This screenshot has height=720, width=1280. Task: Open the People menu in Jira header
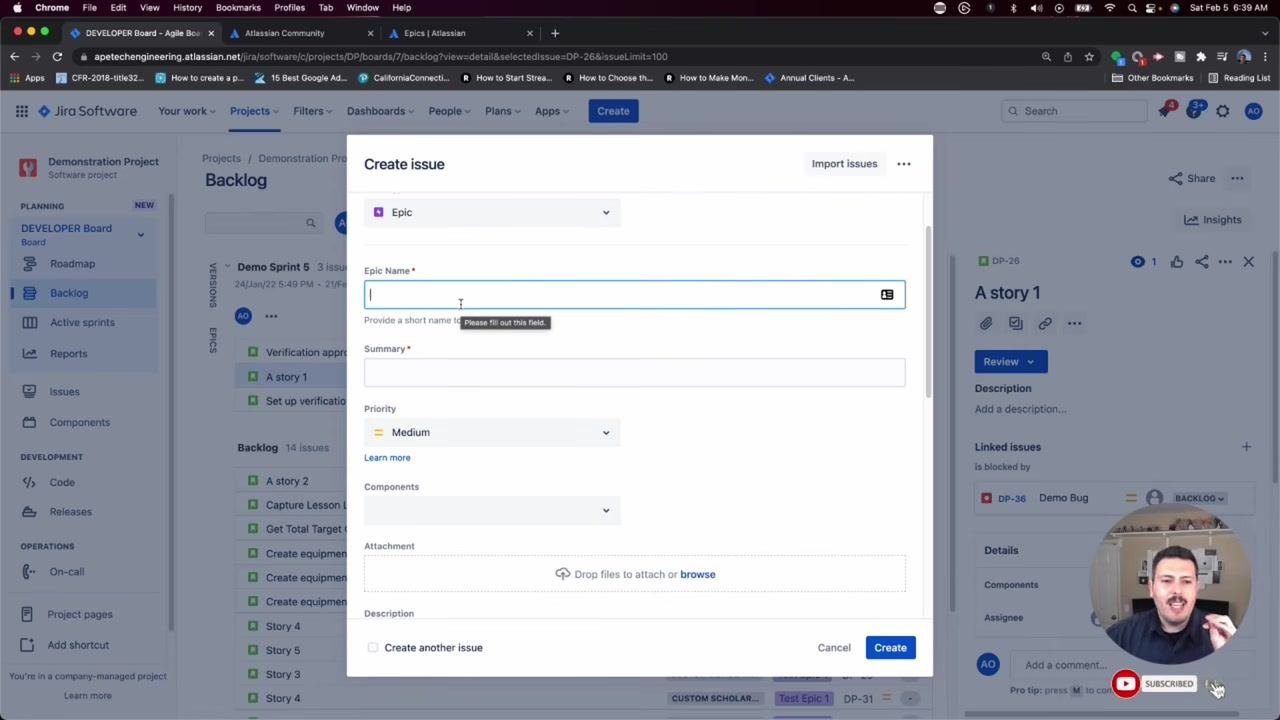click(x=450, y=111)
